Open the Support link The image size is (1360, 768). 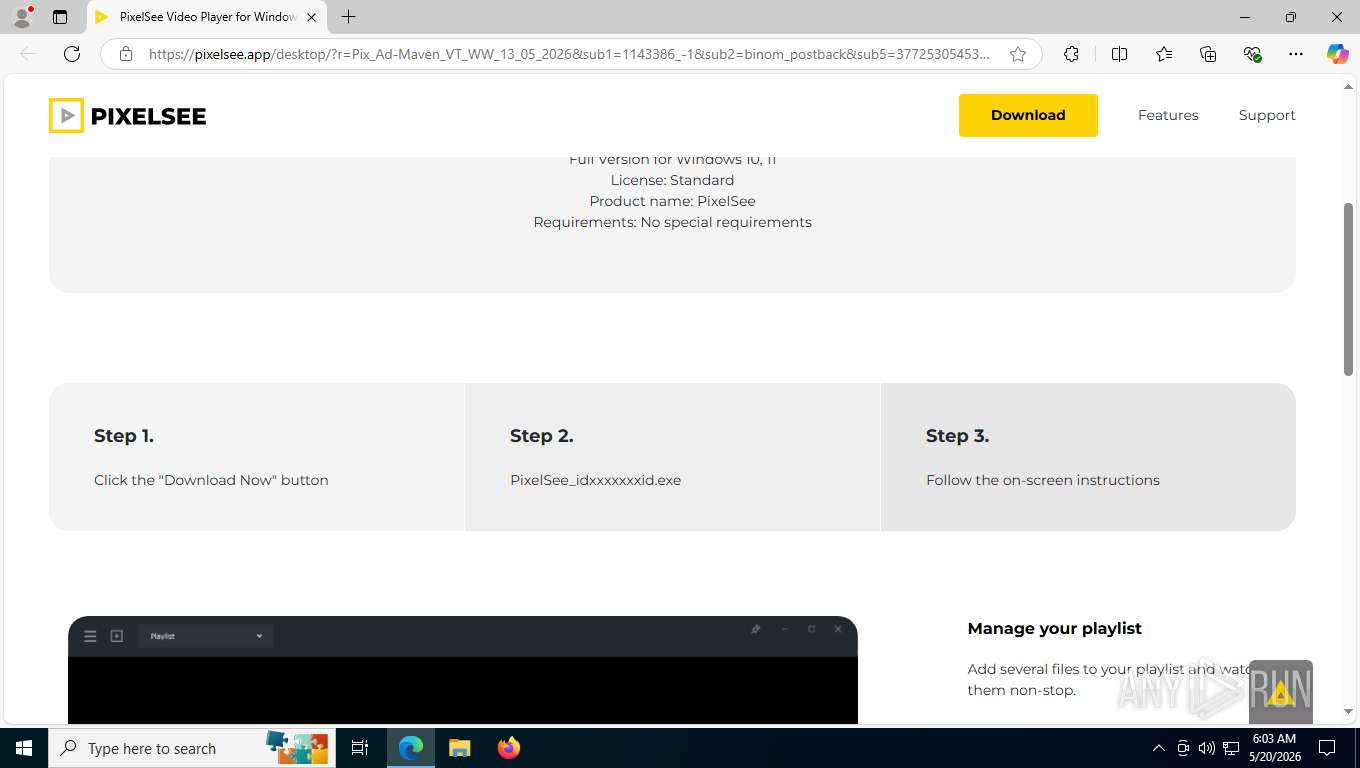tap(1267, 115)
